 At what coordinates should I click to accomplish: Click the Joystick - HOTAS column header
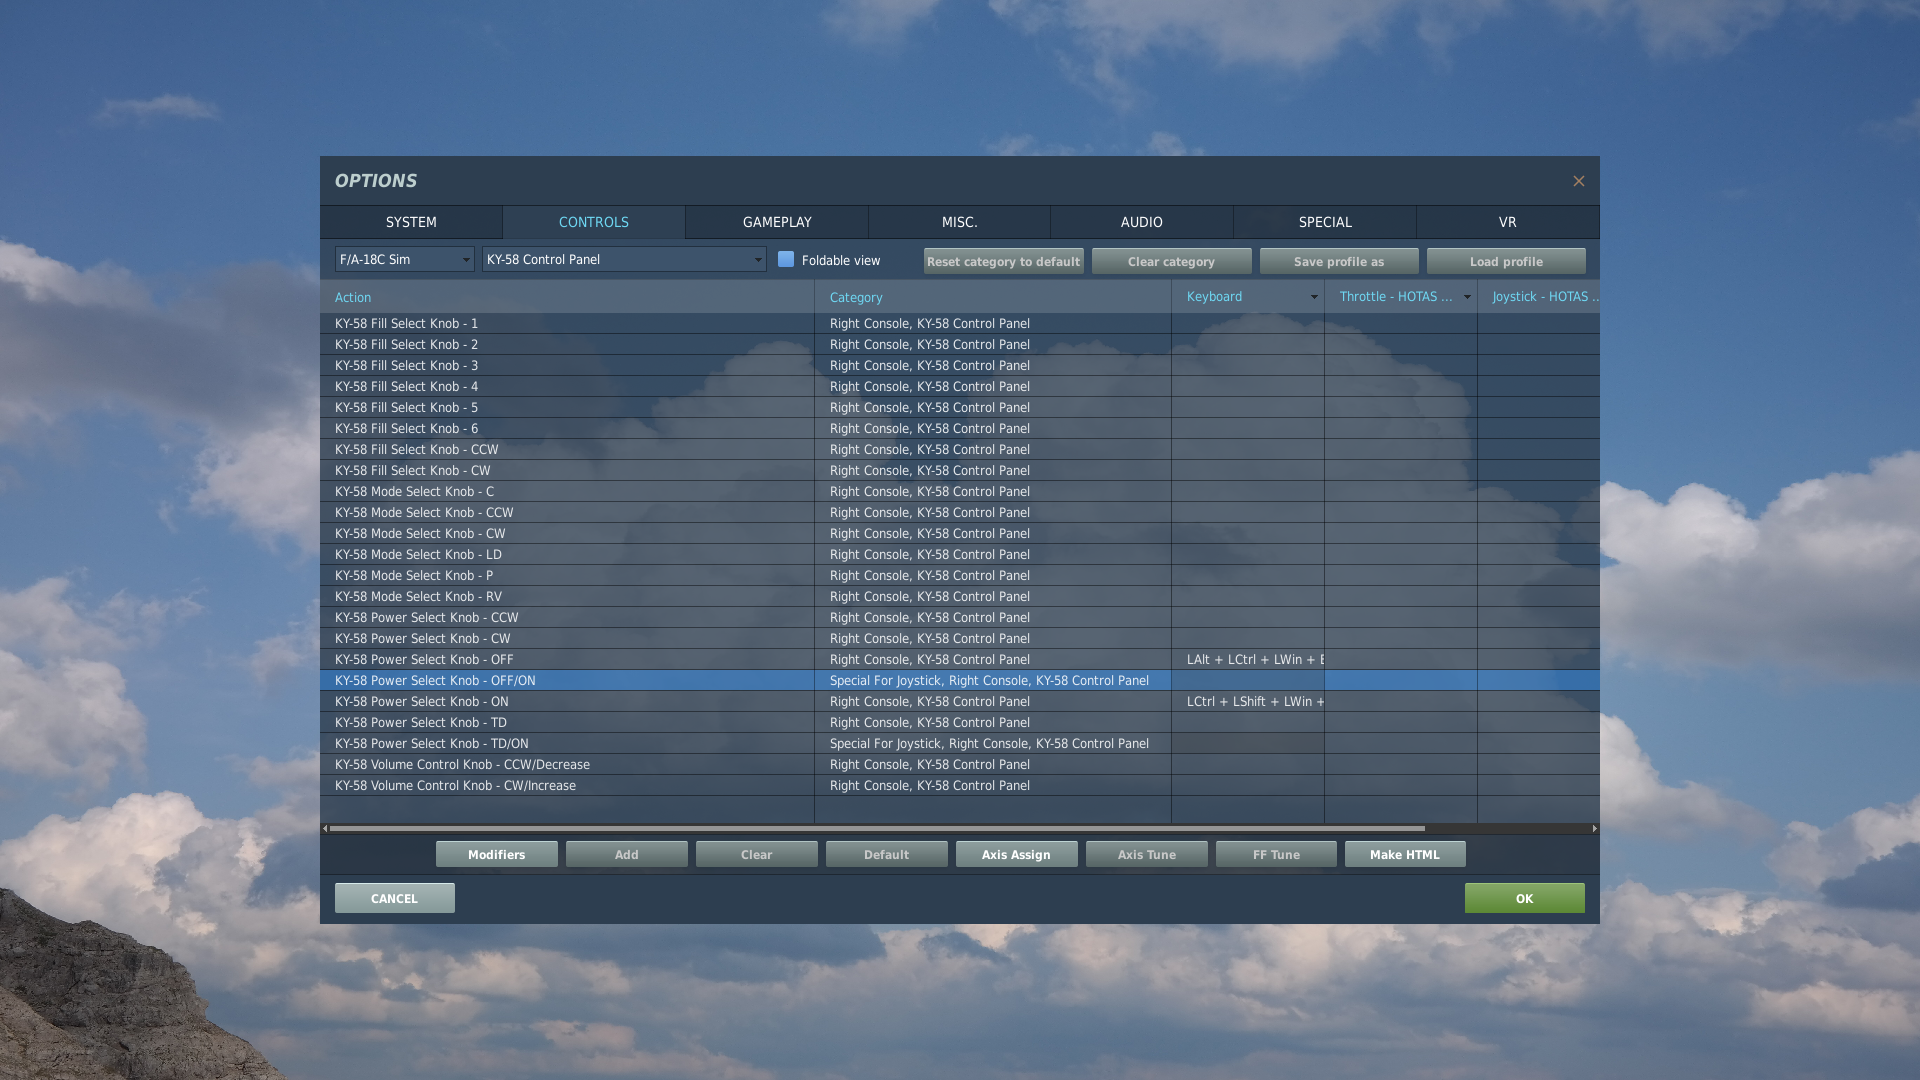pyautogui.click(x=1539, y=297)
